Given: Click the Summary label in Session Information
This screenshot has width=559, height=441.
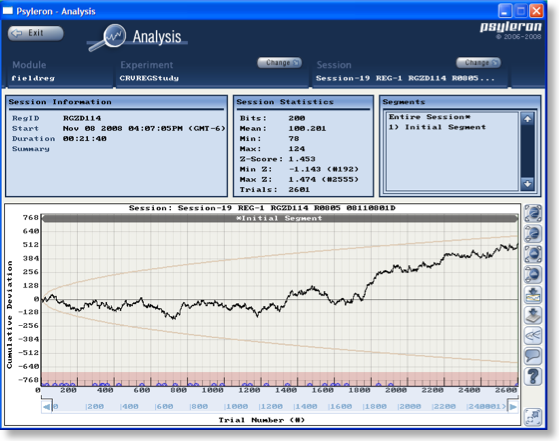Looking at the screenshot, I should [x=31, y=149].
